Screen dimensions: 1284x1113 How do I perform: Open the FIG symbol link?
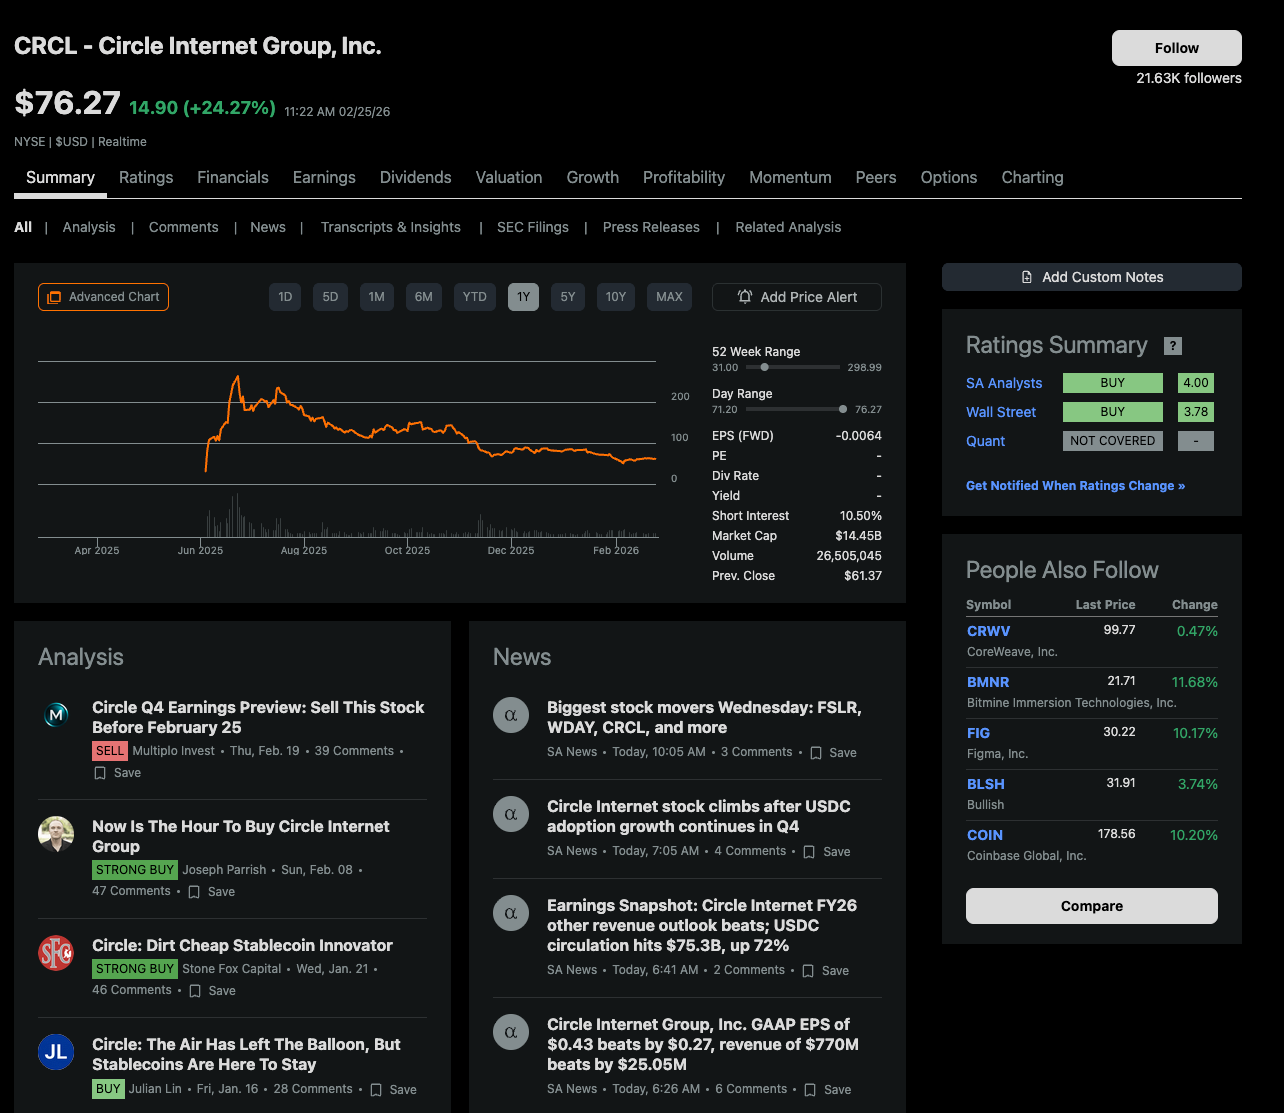[x=979, y=733]
